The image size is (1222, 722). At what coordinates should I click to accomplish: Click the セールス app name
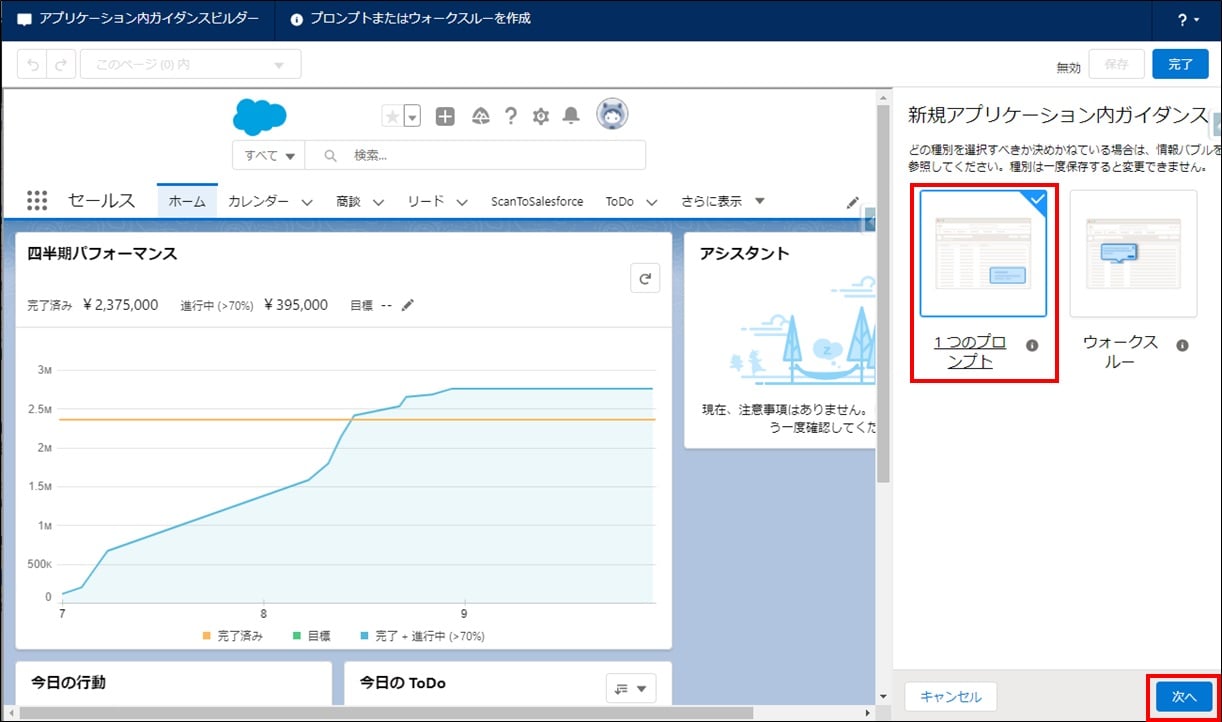tap(101, 201)
